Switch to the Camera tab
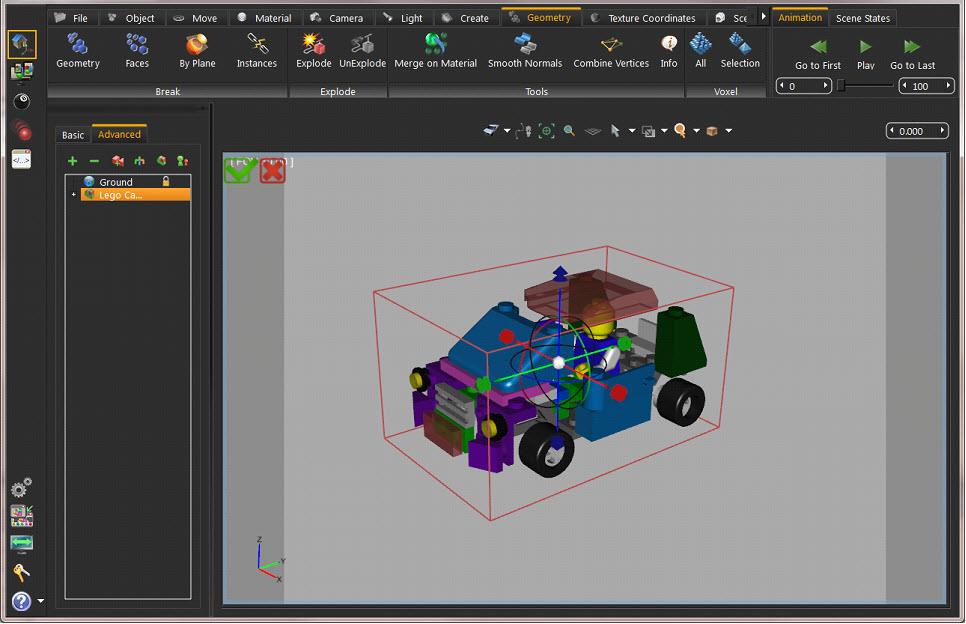Screen dimensions: 966x624 point(337,18)
